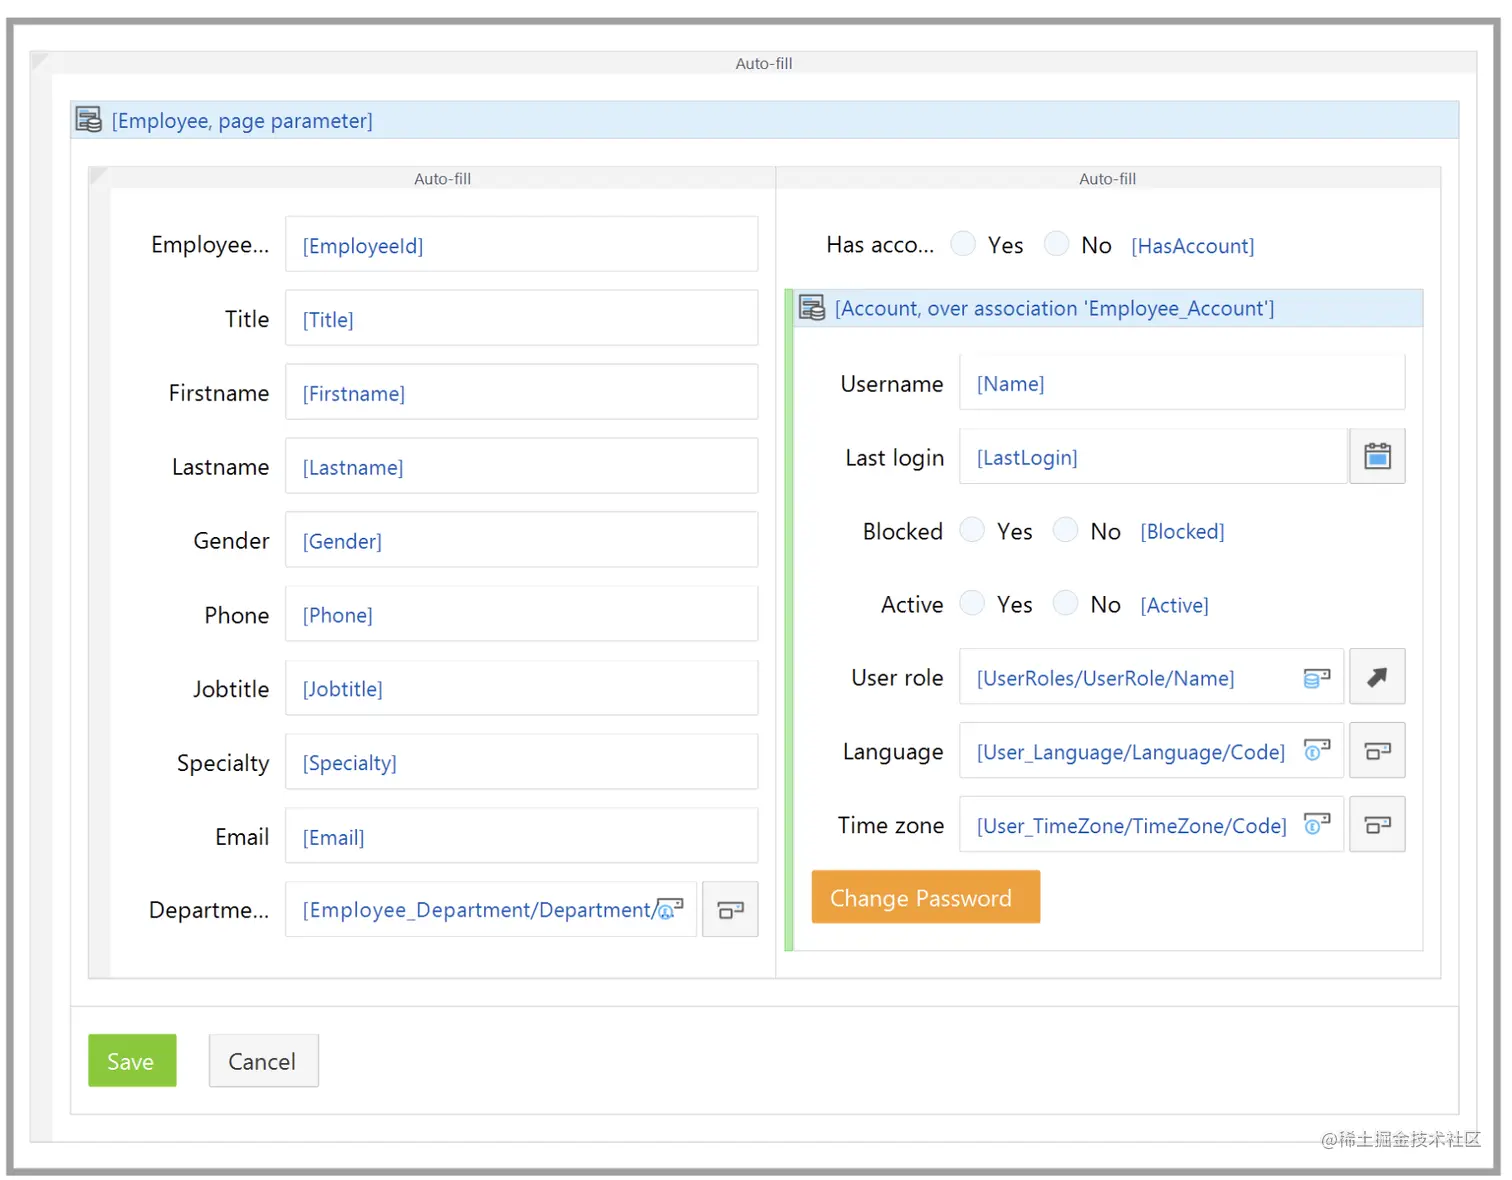Click the User role arrow select button
This screenshot has width=1512, height=1180.
1377,677
